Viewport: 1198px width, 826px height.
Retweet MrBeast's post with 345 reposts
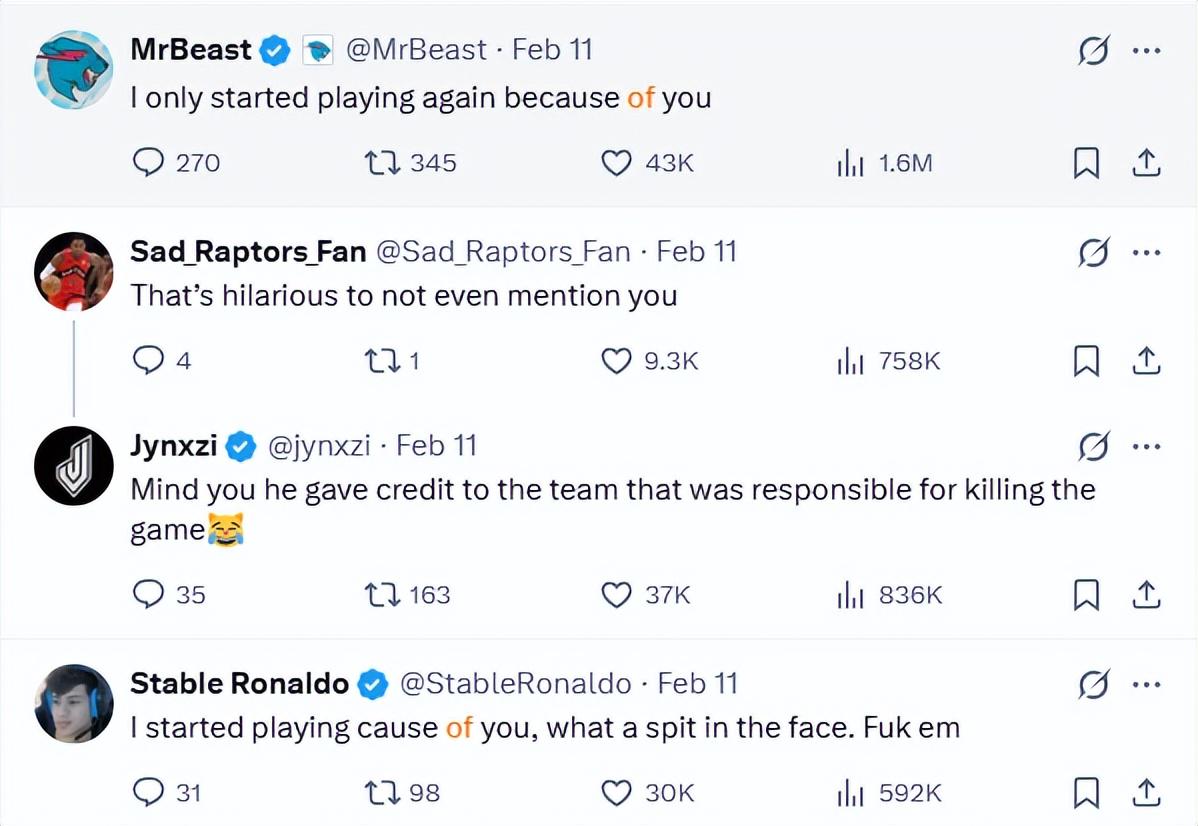(383, 163)
